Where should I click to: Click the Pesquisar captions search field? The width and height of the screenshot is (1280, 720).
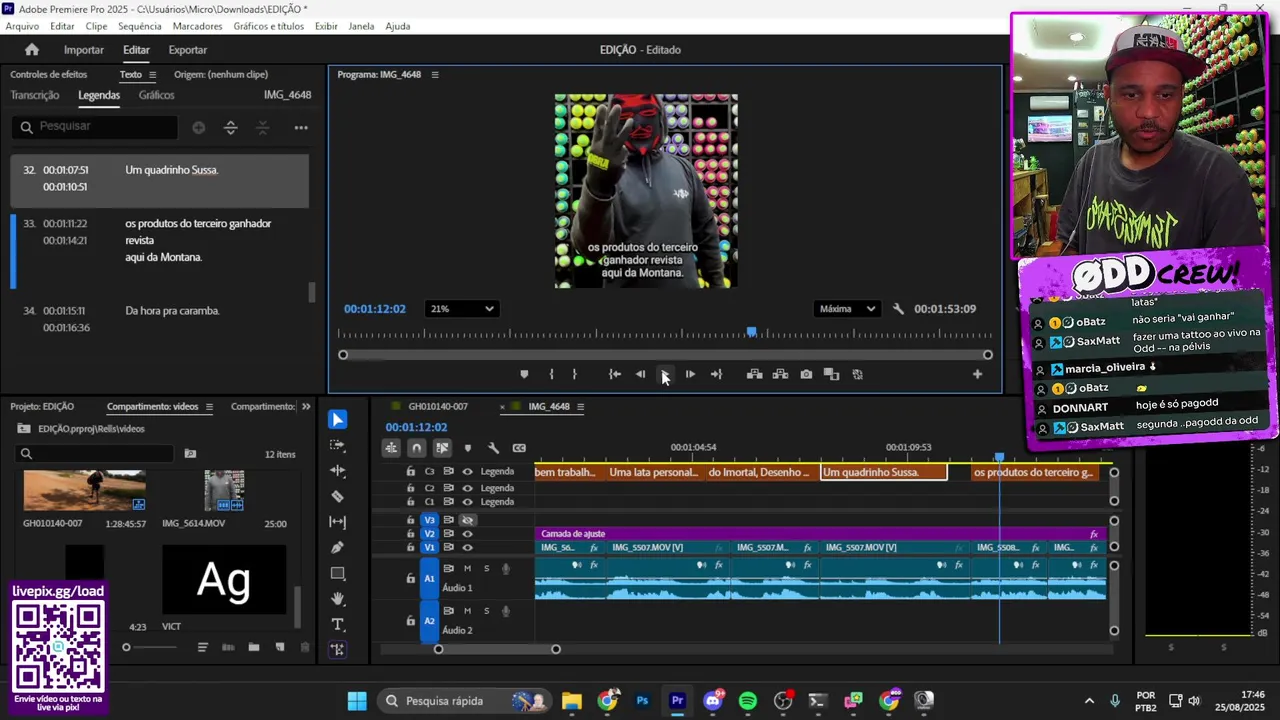(x=96, y=127)
